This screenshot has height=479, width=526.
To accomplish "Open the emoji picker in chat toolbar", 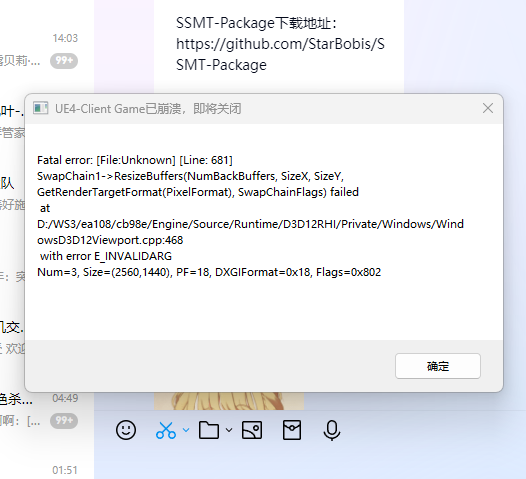I will [126, 430].
